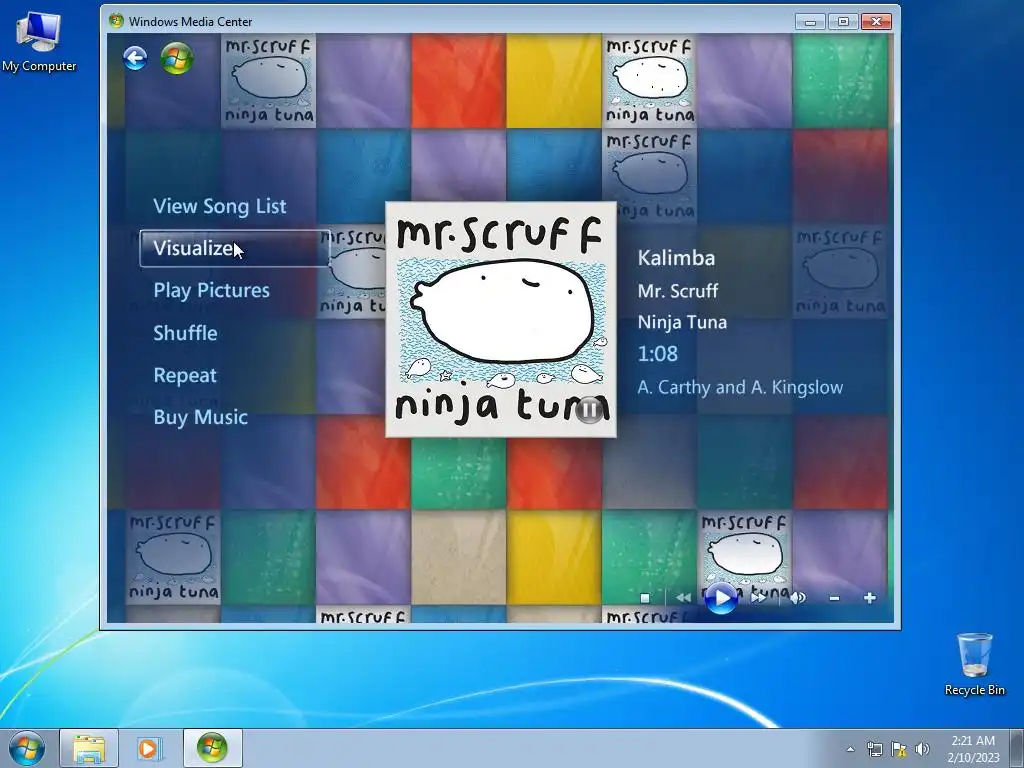This screenshot has height=768, width=1024.
Task: Click the Show Desktop strip
Action: [1017, 748]
